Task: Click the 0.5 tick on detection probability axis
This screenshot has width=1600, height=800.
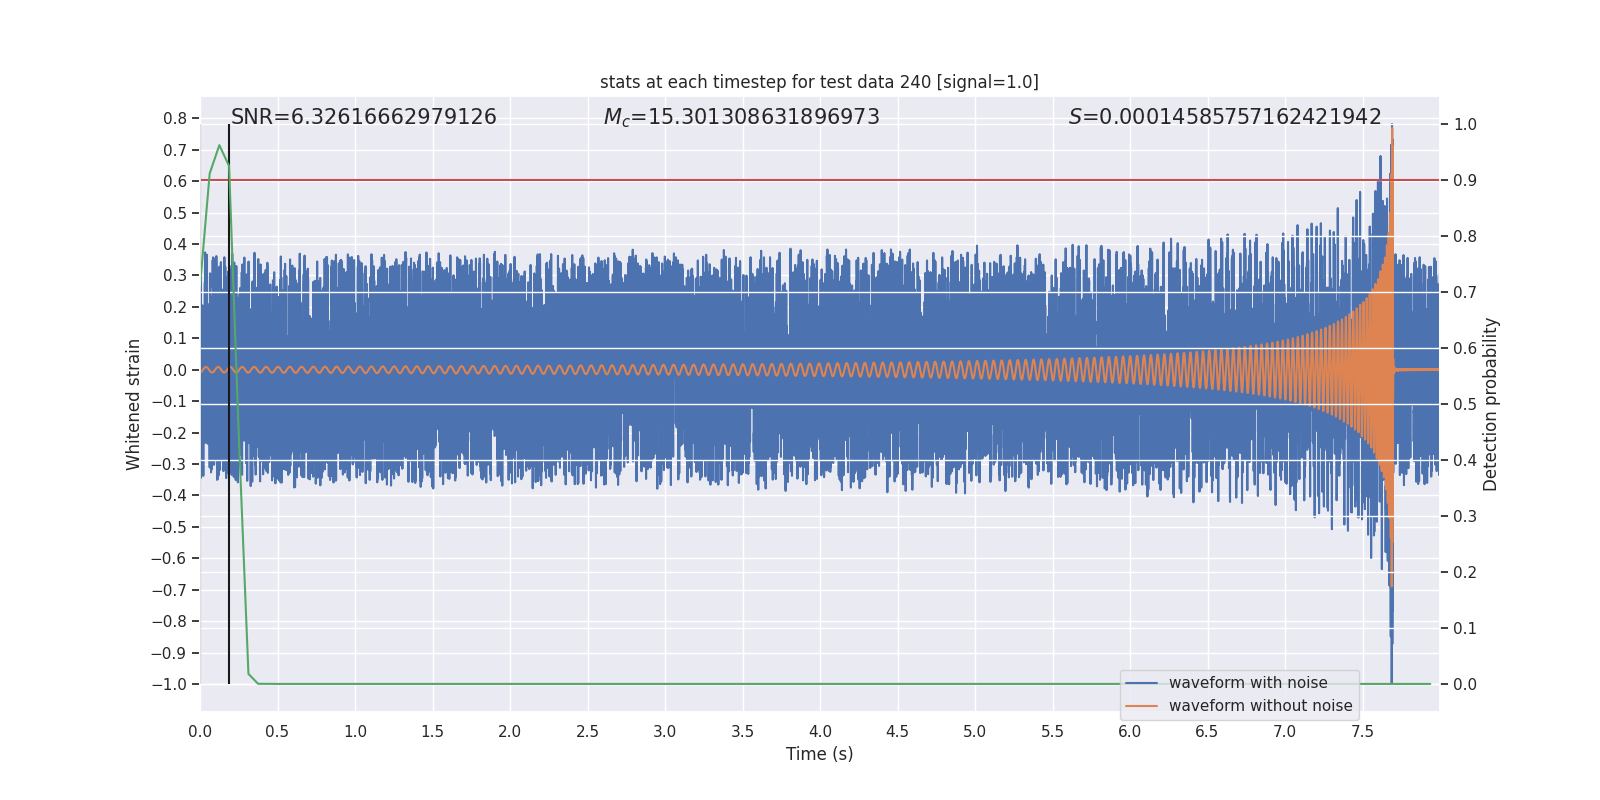Action: pos(1465,405)
